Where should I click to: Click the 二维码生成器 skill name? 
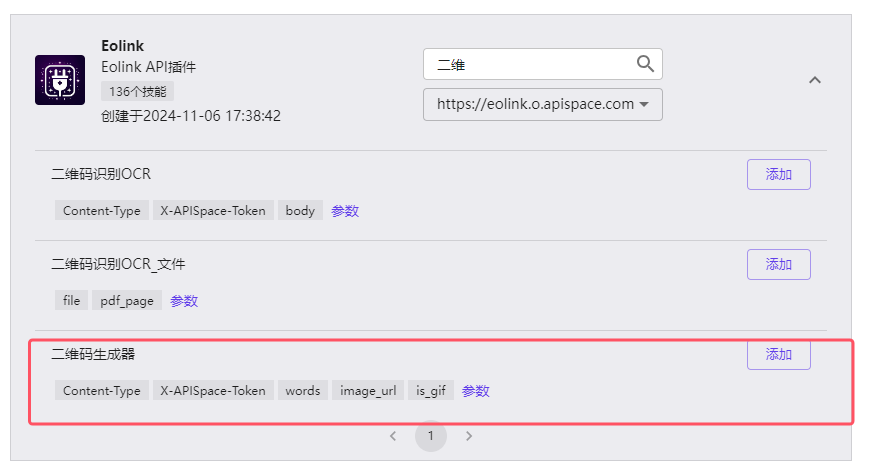coord(94,354)
